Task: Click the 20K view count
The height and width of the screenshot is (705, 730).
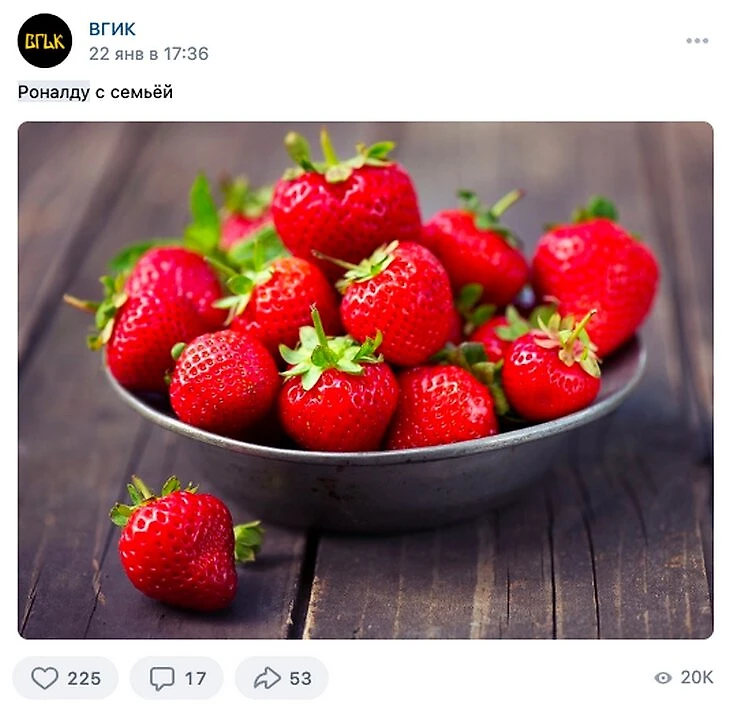Action: point(696,677)
